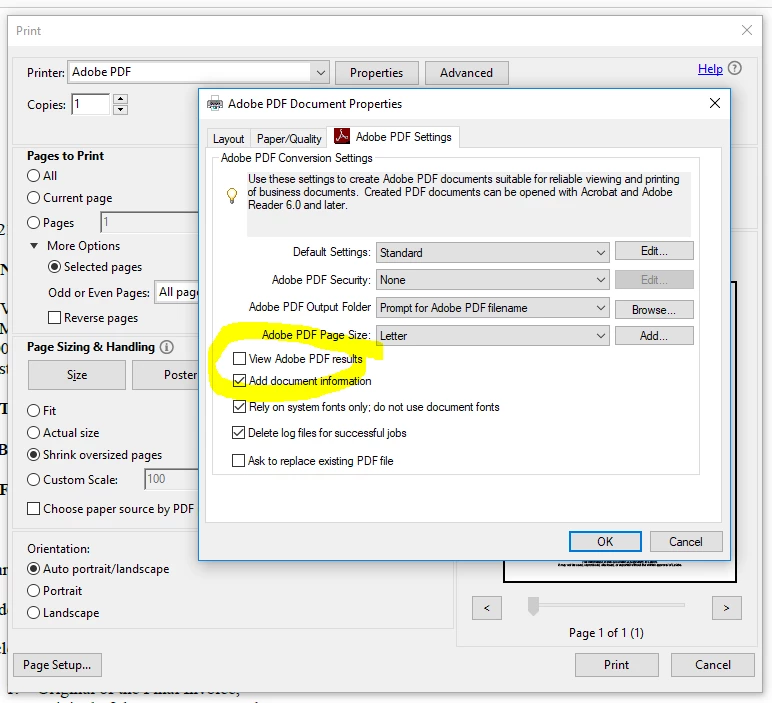This screenshot has height=703, width=772.
Task: Open Default Settings dropdown showing Standard
Action: point(492,253)
